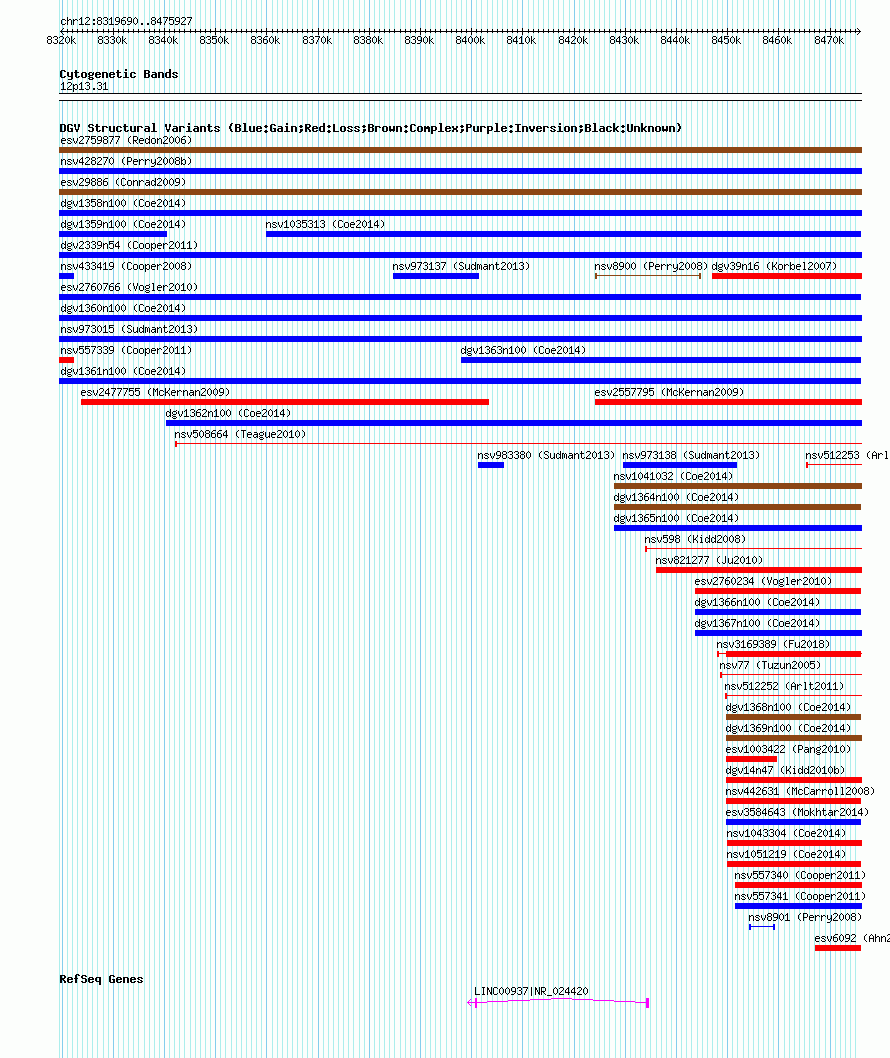Click nsv8901 (Perry2008) label
This screenshot has width=890, height=1058.
point(805,916)
